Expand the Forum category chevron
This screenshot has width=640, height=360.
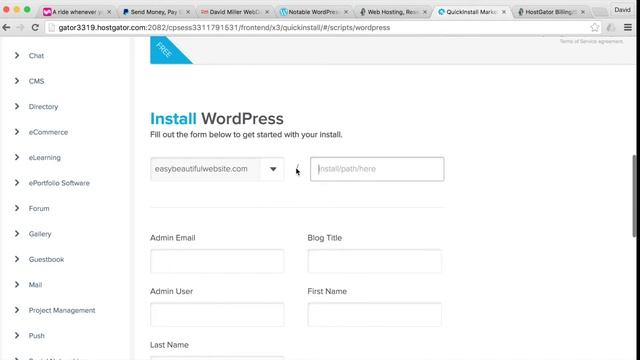tap(17, 208)
